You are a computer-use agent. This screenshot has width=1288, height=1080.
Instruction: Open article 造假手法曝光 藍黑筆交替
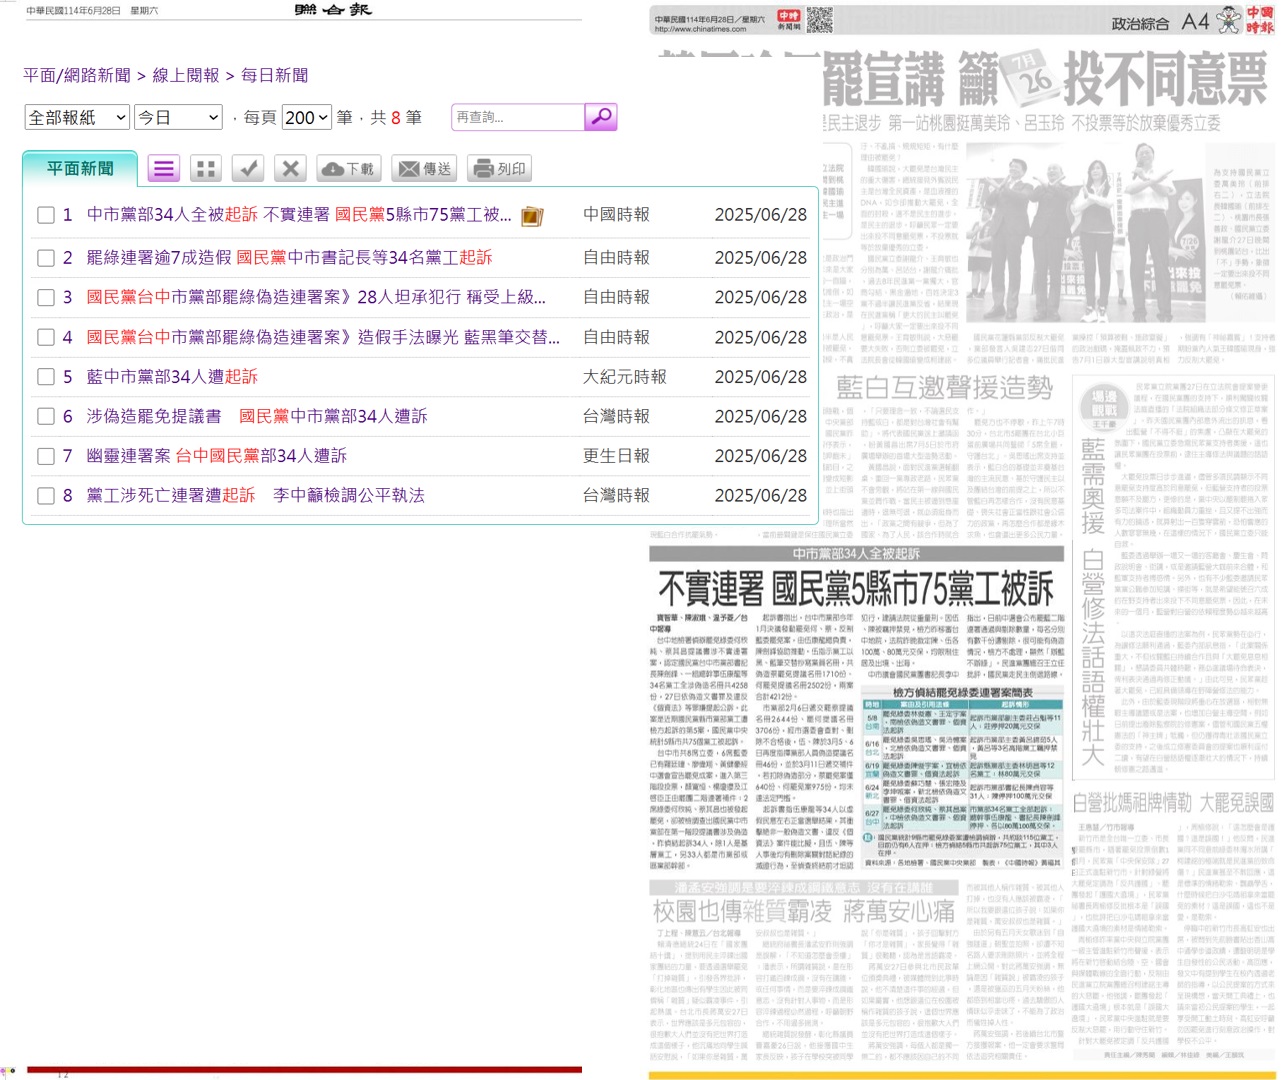click(x=323, y=338)
